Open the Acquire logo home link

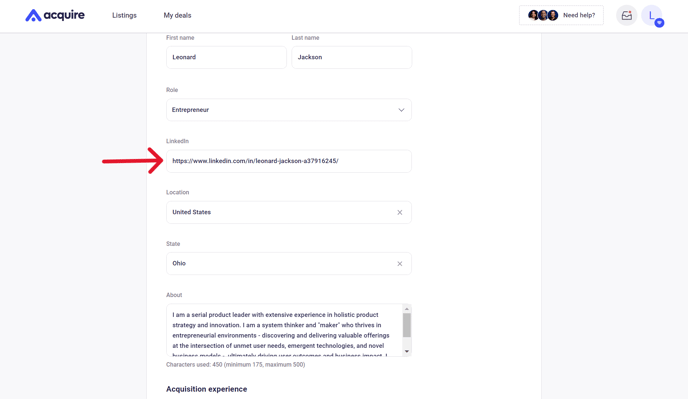pos(55,15)
